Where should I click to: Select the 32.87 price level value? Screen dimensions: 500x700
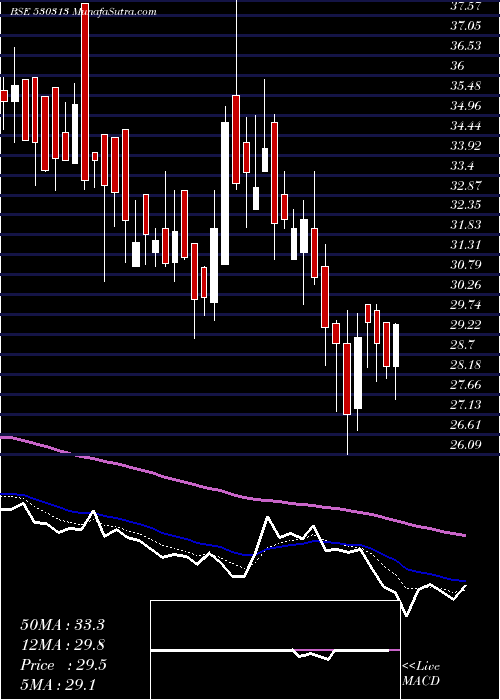(x=465, y=186)
